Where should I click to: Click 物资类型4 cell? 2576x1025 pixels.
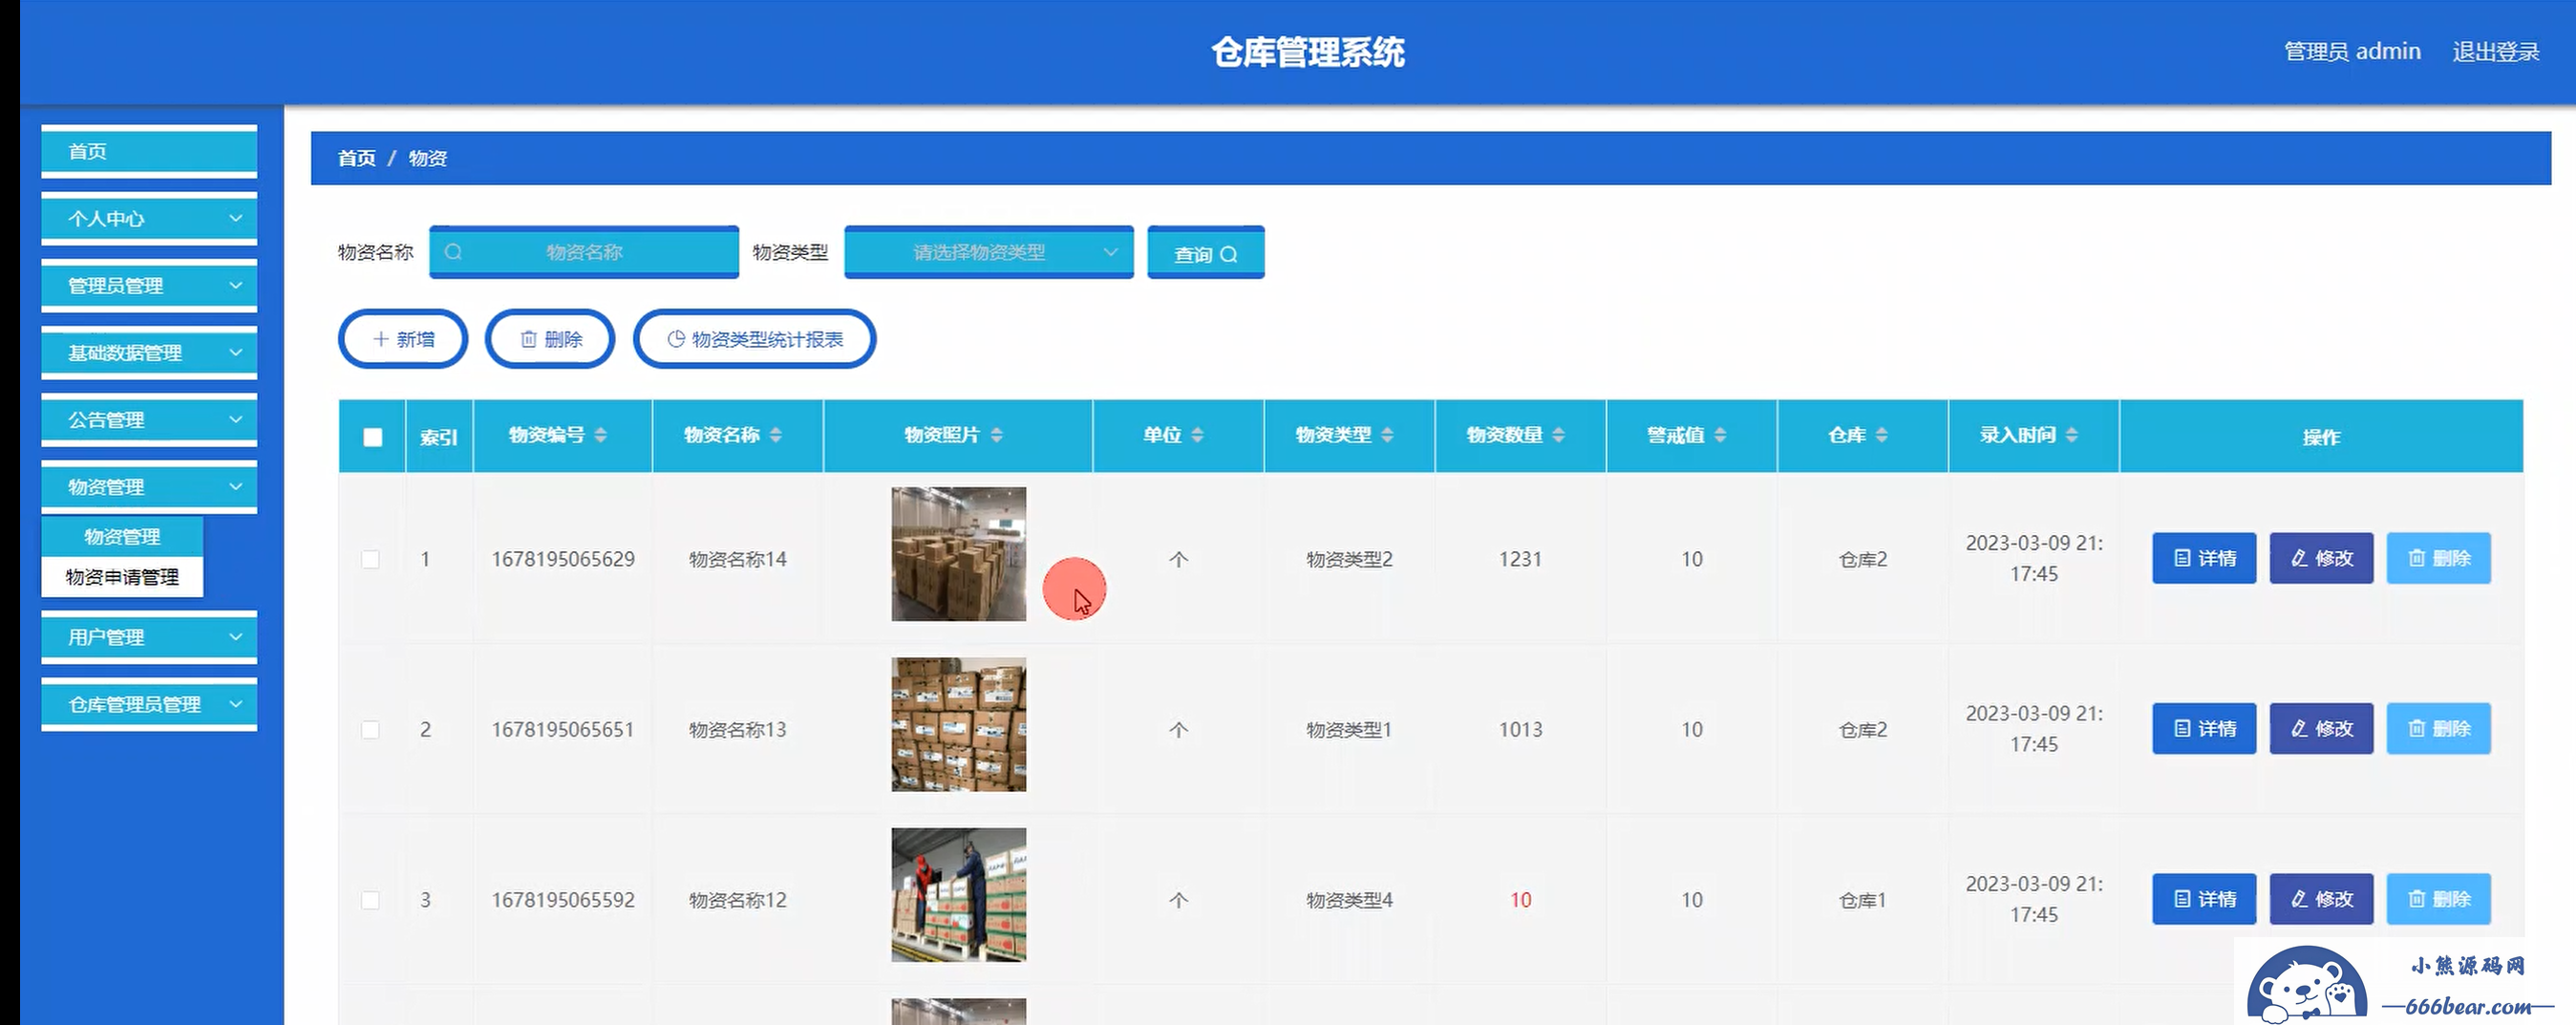pos(1349,900)
